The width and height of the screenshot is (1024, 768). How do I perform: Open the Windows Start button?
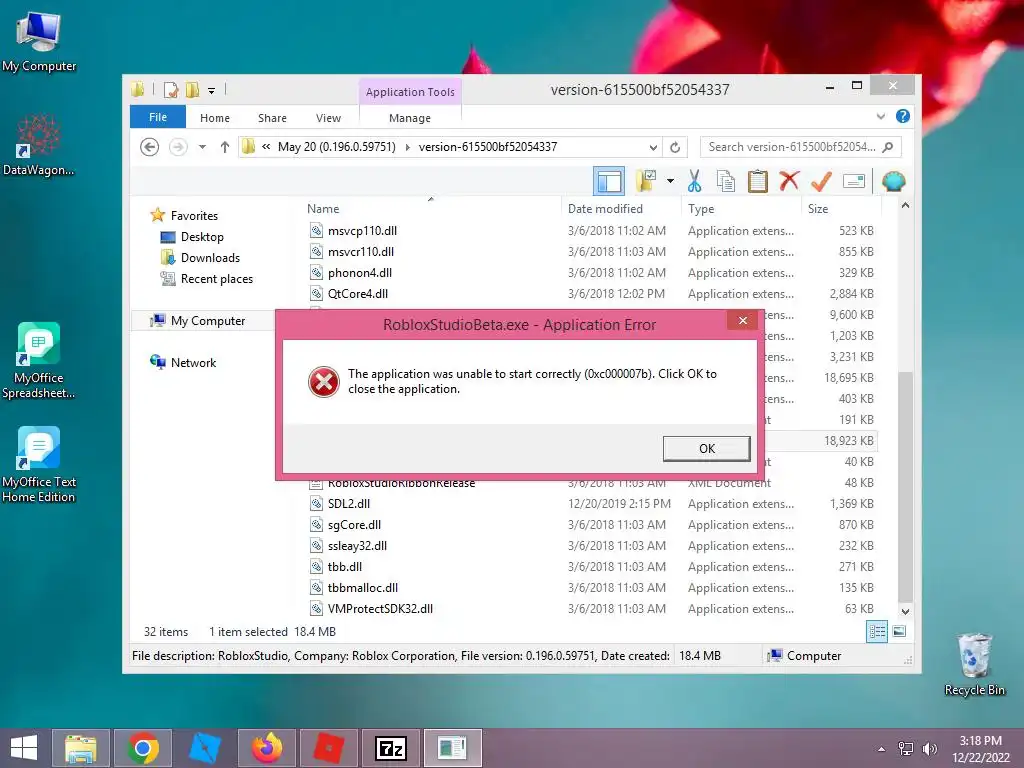click(24, 748)
